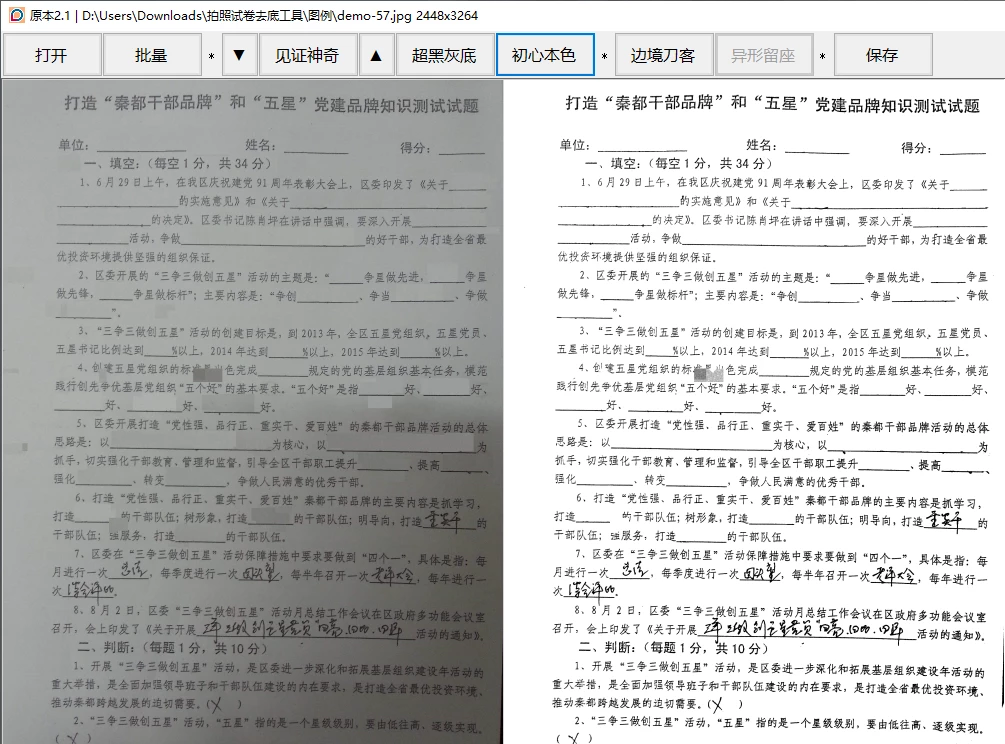
Task: Click the asterisk between 初心本色 and 边境刀客
Action: 604,57
